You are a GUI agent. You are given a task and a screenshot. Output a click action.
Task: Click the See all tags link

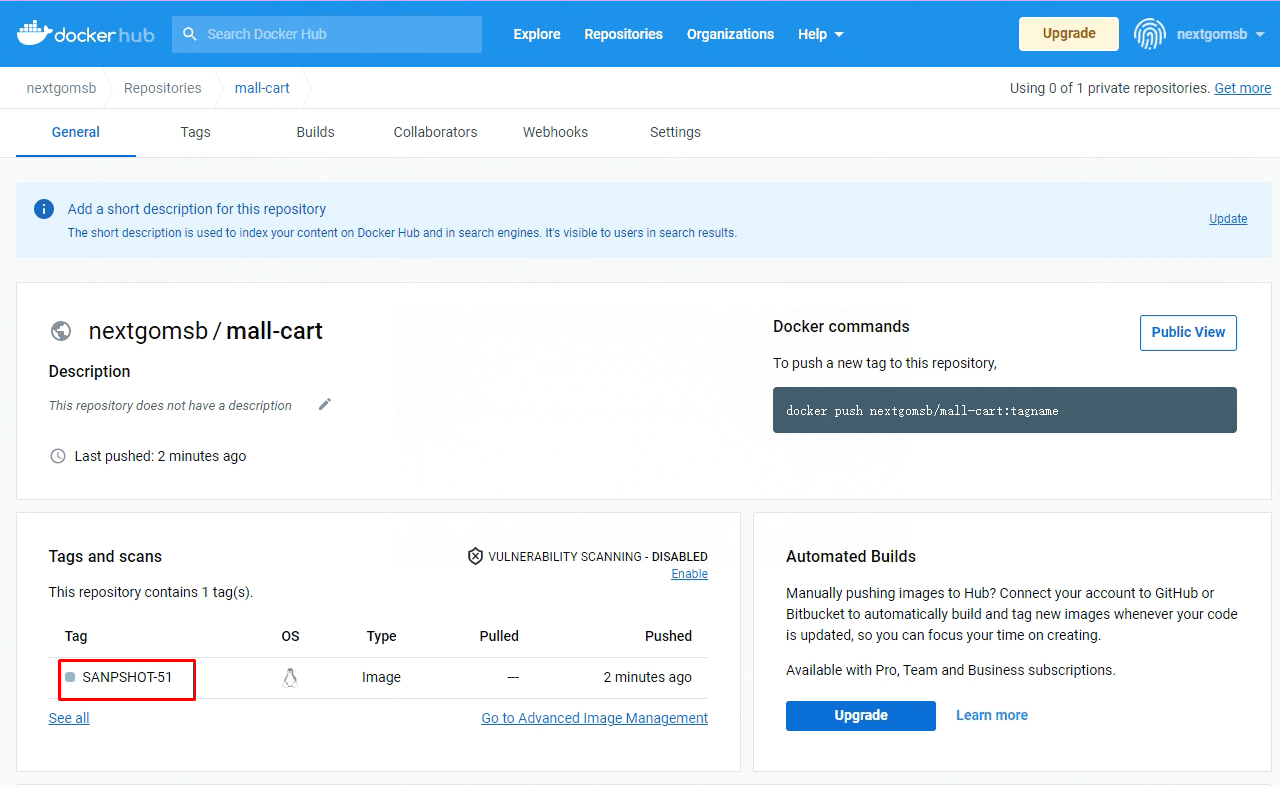pyautogui.click(x=69, y=718)
